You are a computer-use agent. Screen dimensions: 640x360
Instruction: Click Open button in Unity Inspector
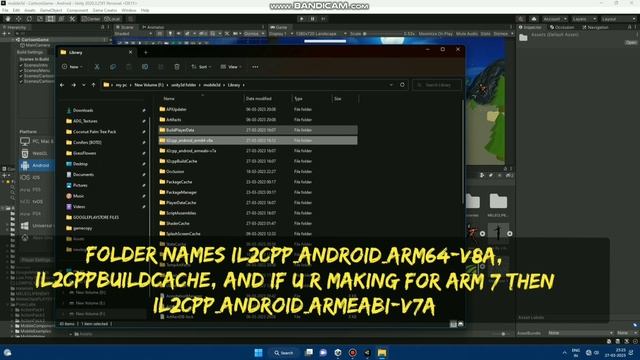(631, 42)
